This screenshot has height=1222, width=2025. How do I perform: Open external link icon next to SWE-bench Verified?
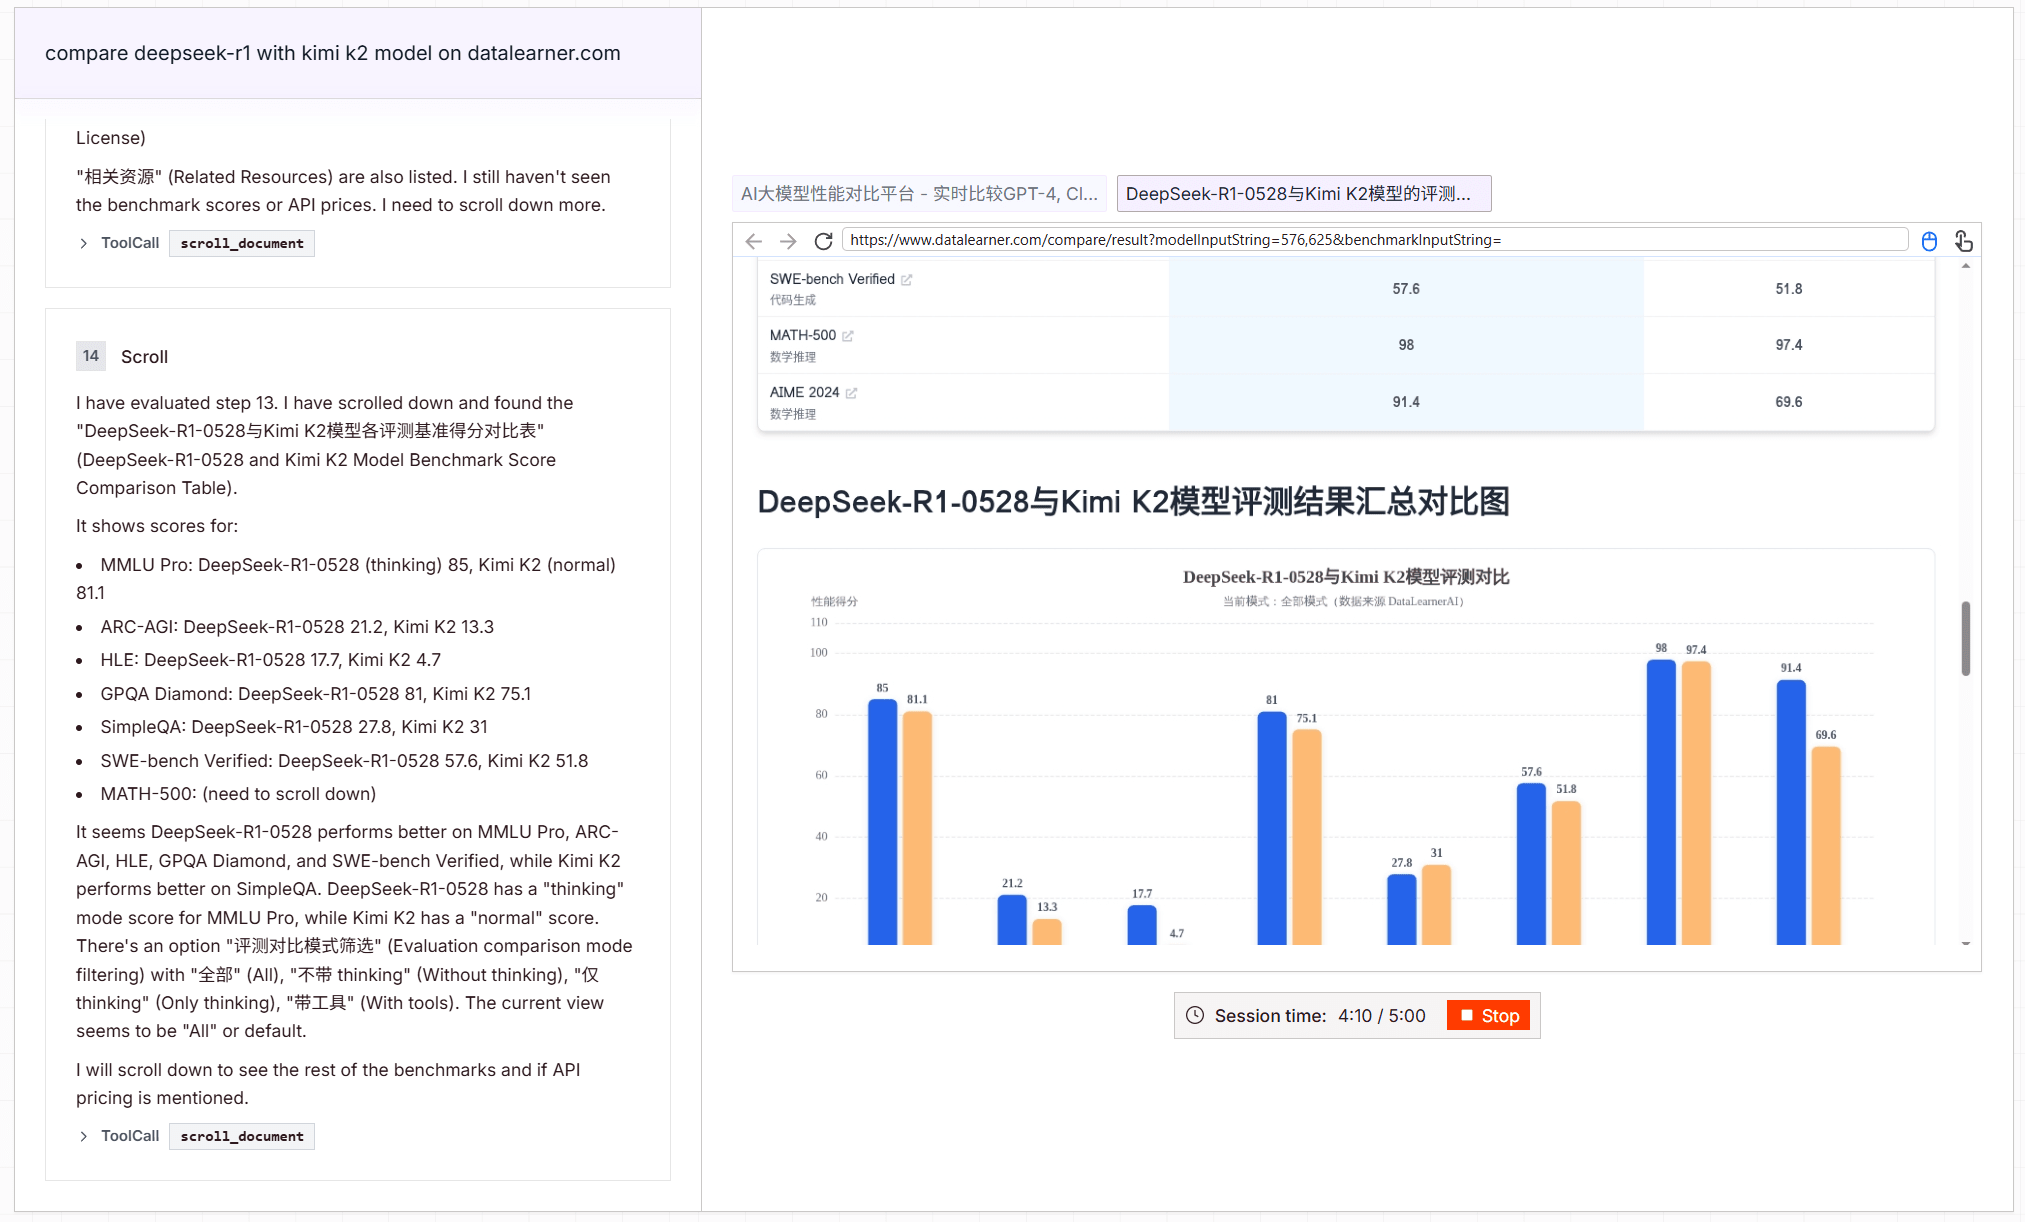pyautogui.click(x=906, y=280)
